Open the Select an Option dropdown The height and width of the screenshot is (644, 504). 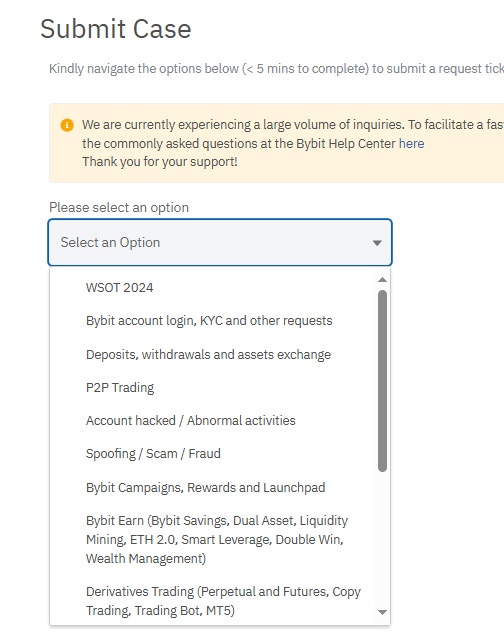tap(220, 243)
